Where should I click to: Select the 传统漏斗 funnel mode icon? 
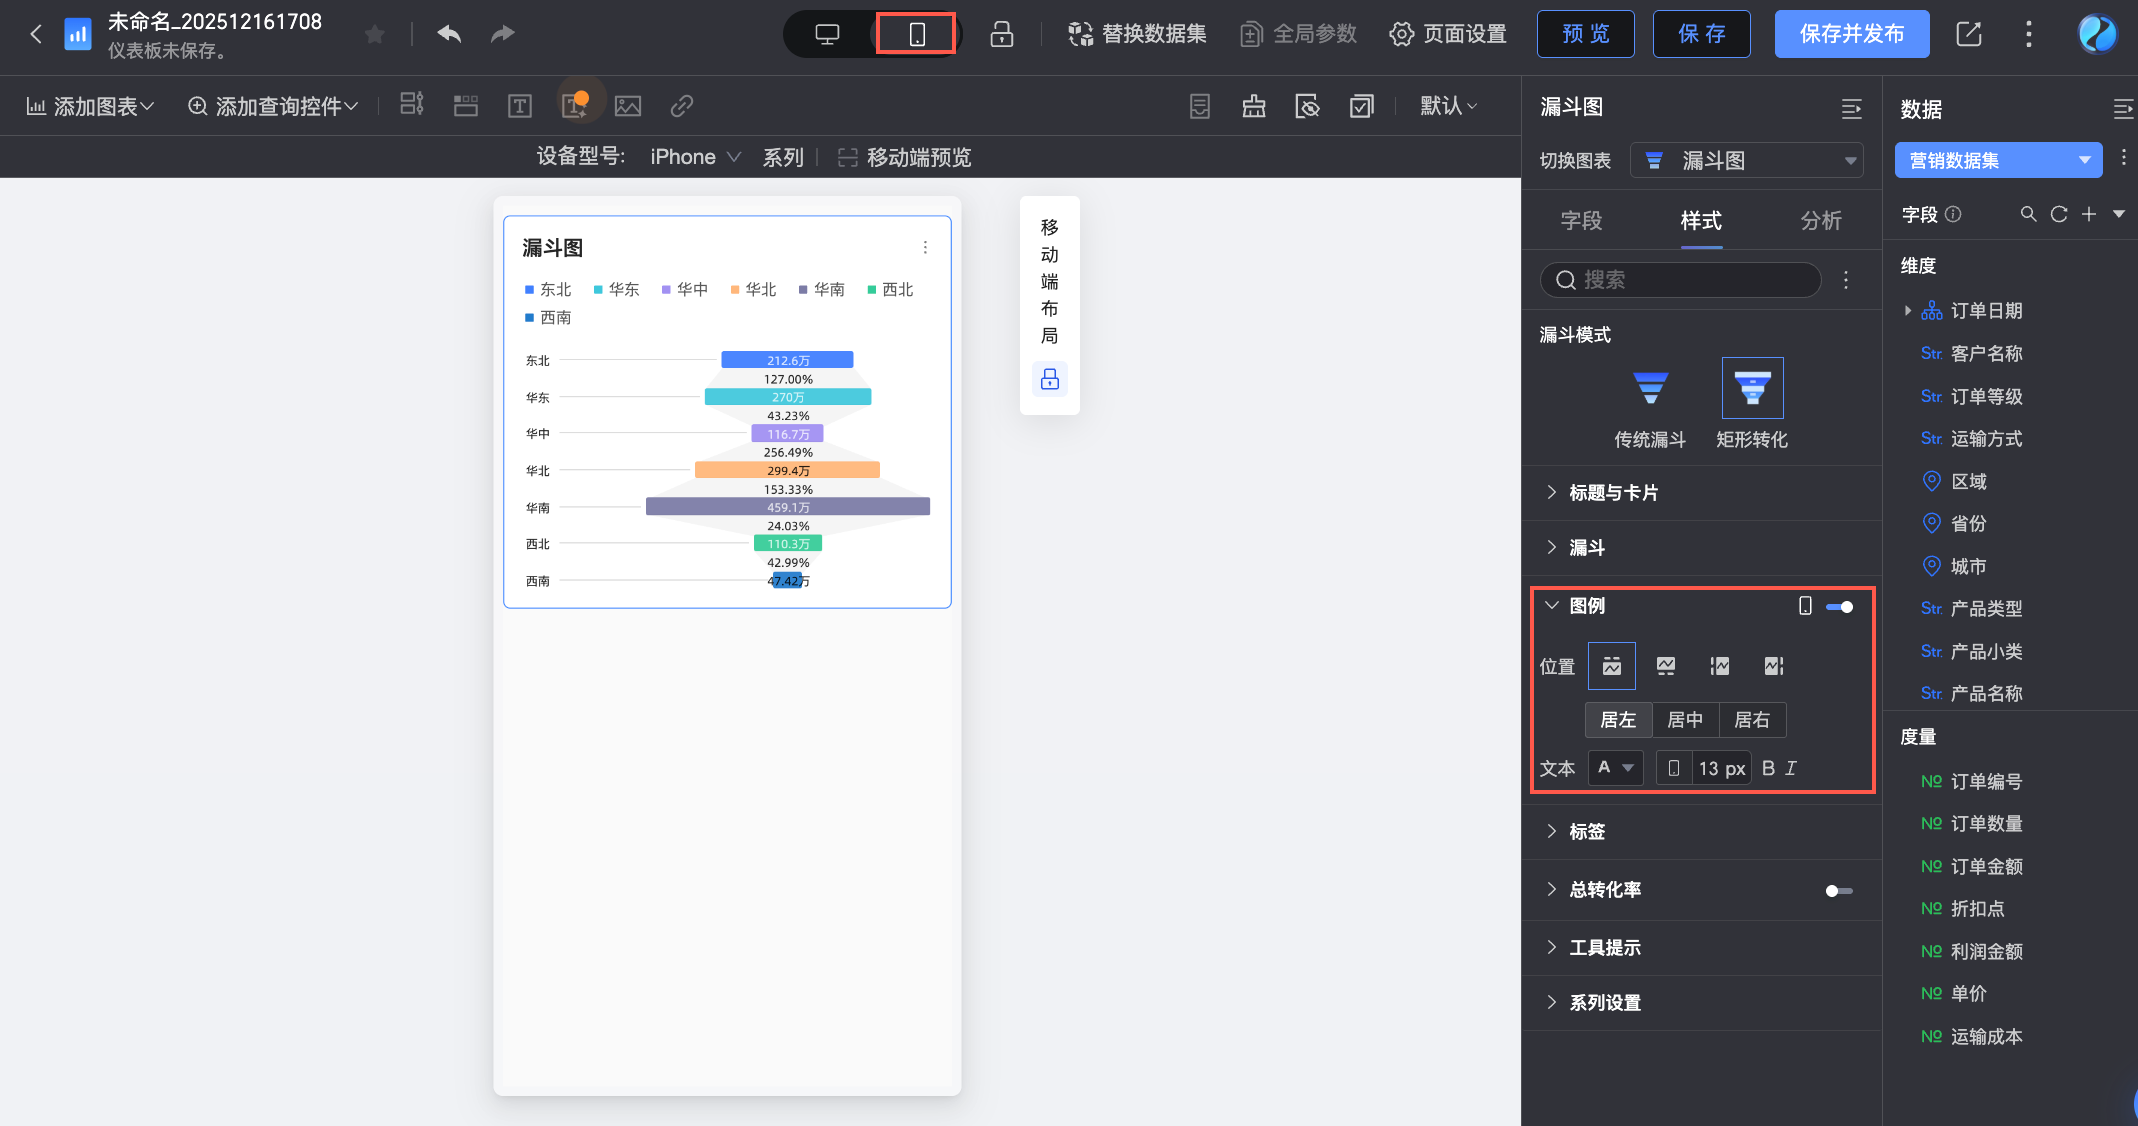(x=1650, y=388)
